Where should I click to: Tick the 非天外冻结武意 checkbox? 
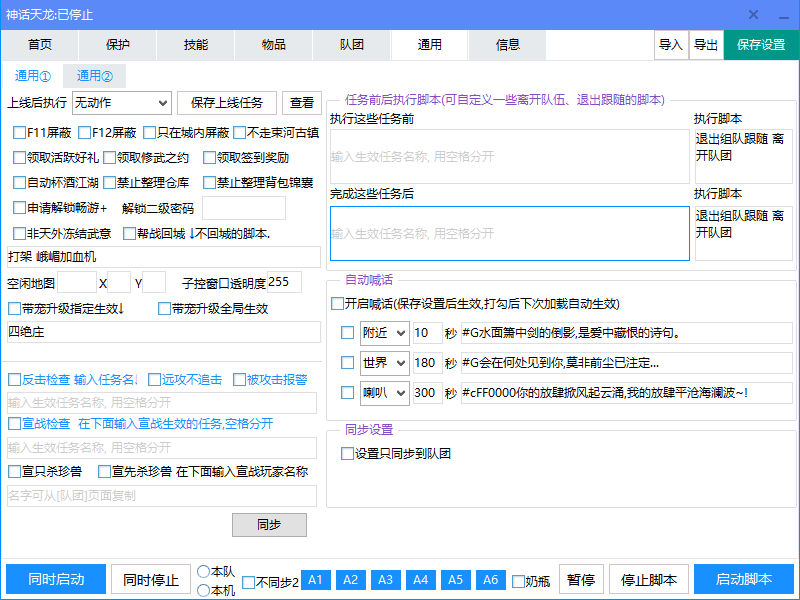point(19,234)
